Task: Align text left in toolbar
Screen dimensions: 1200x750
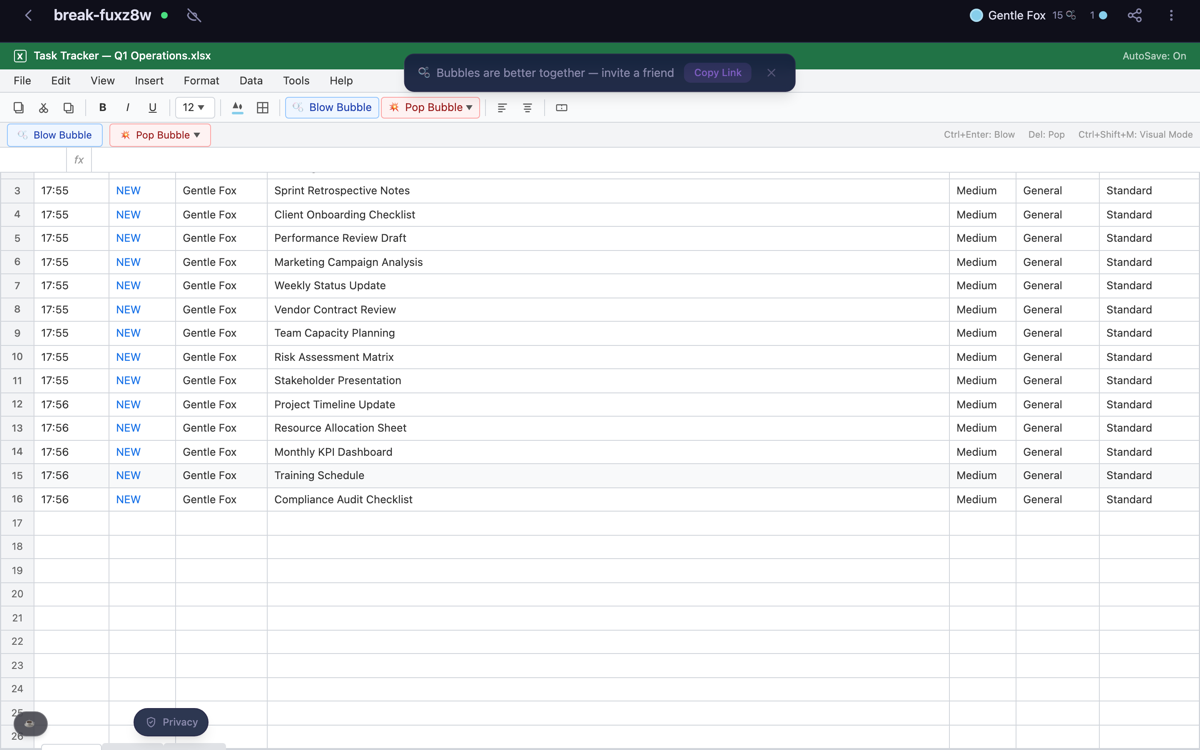Action: tap(502, 108)
